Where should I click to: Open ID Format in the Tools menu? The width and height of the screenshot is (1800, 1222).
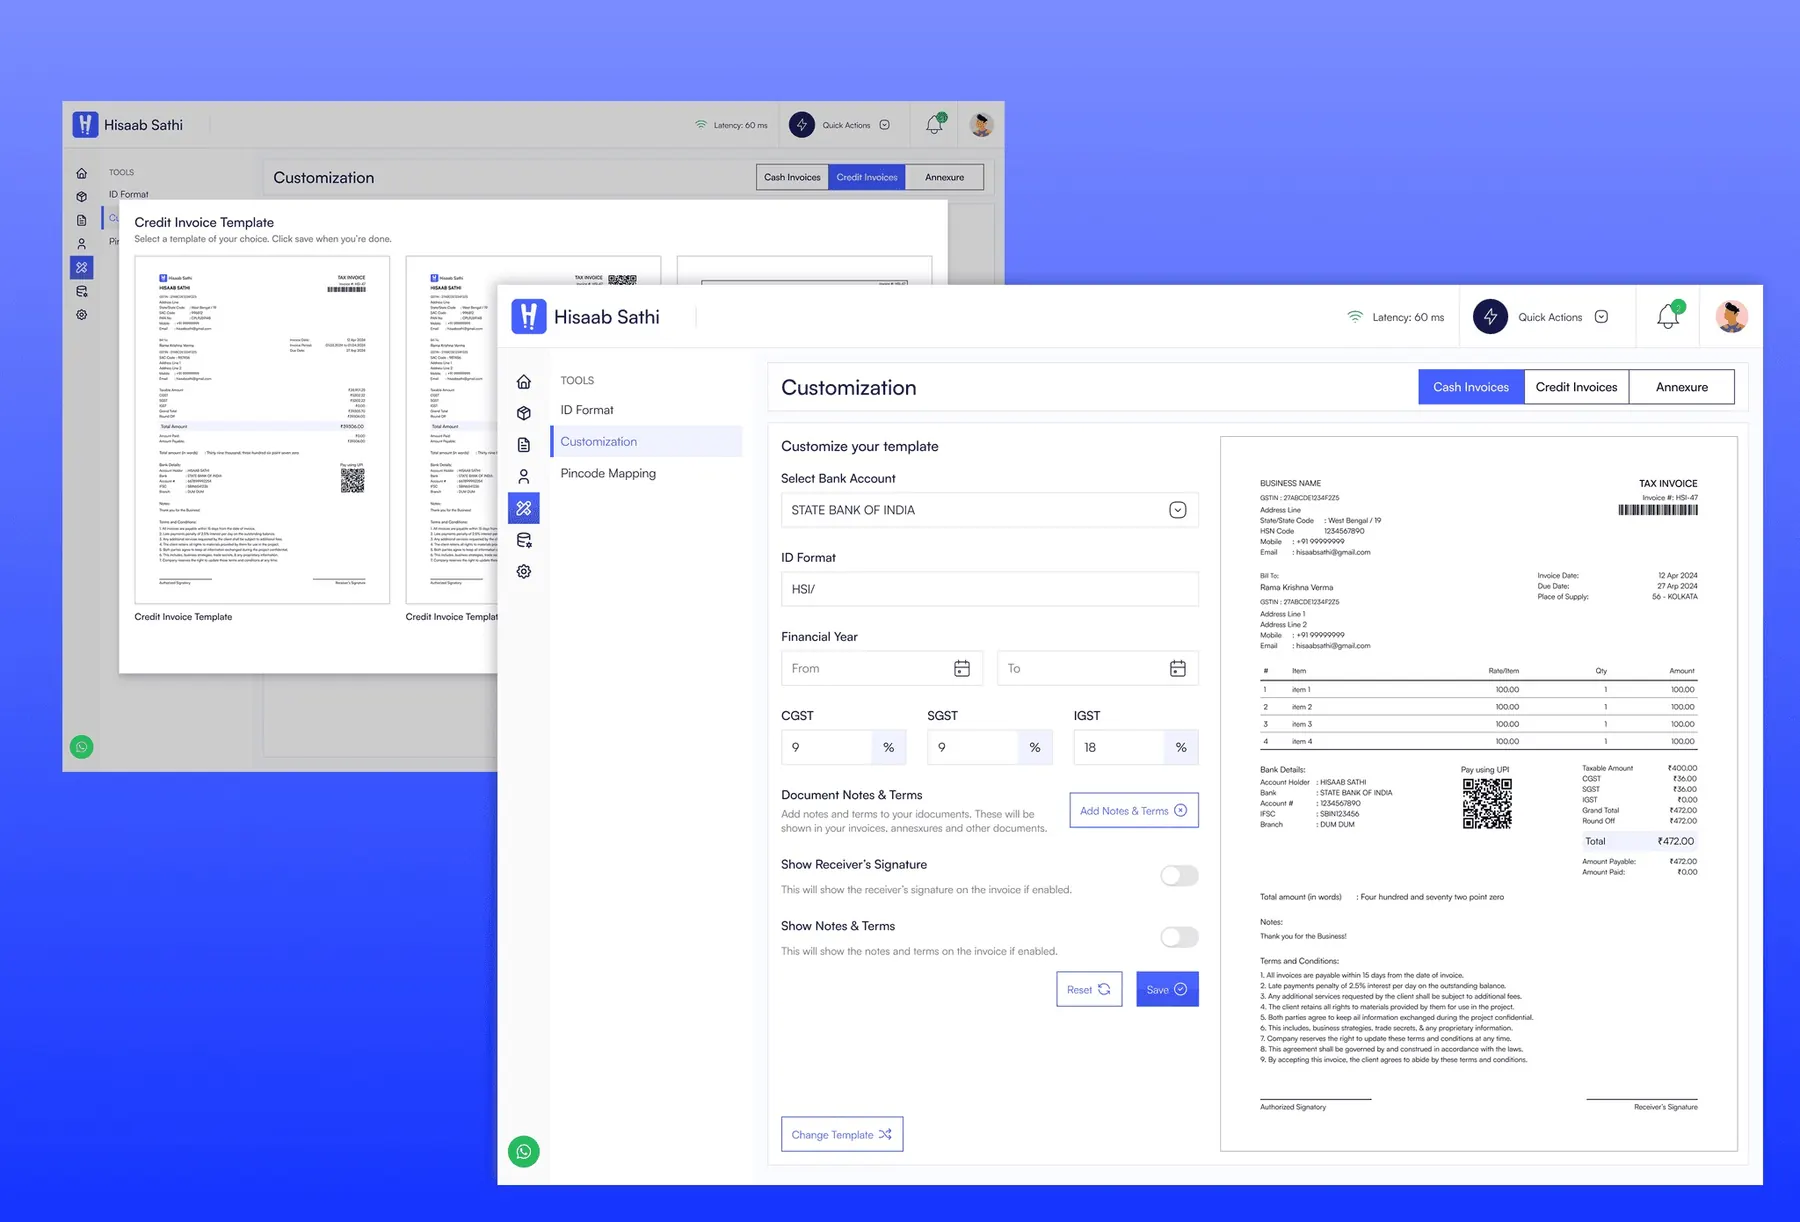[x=587, y=410]
